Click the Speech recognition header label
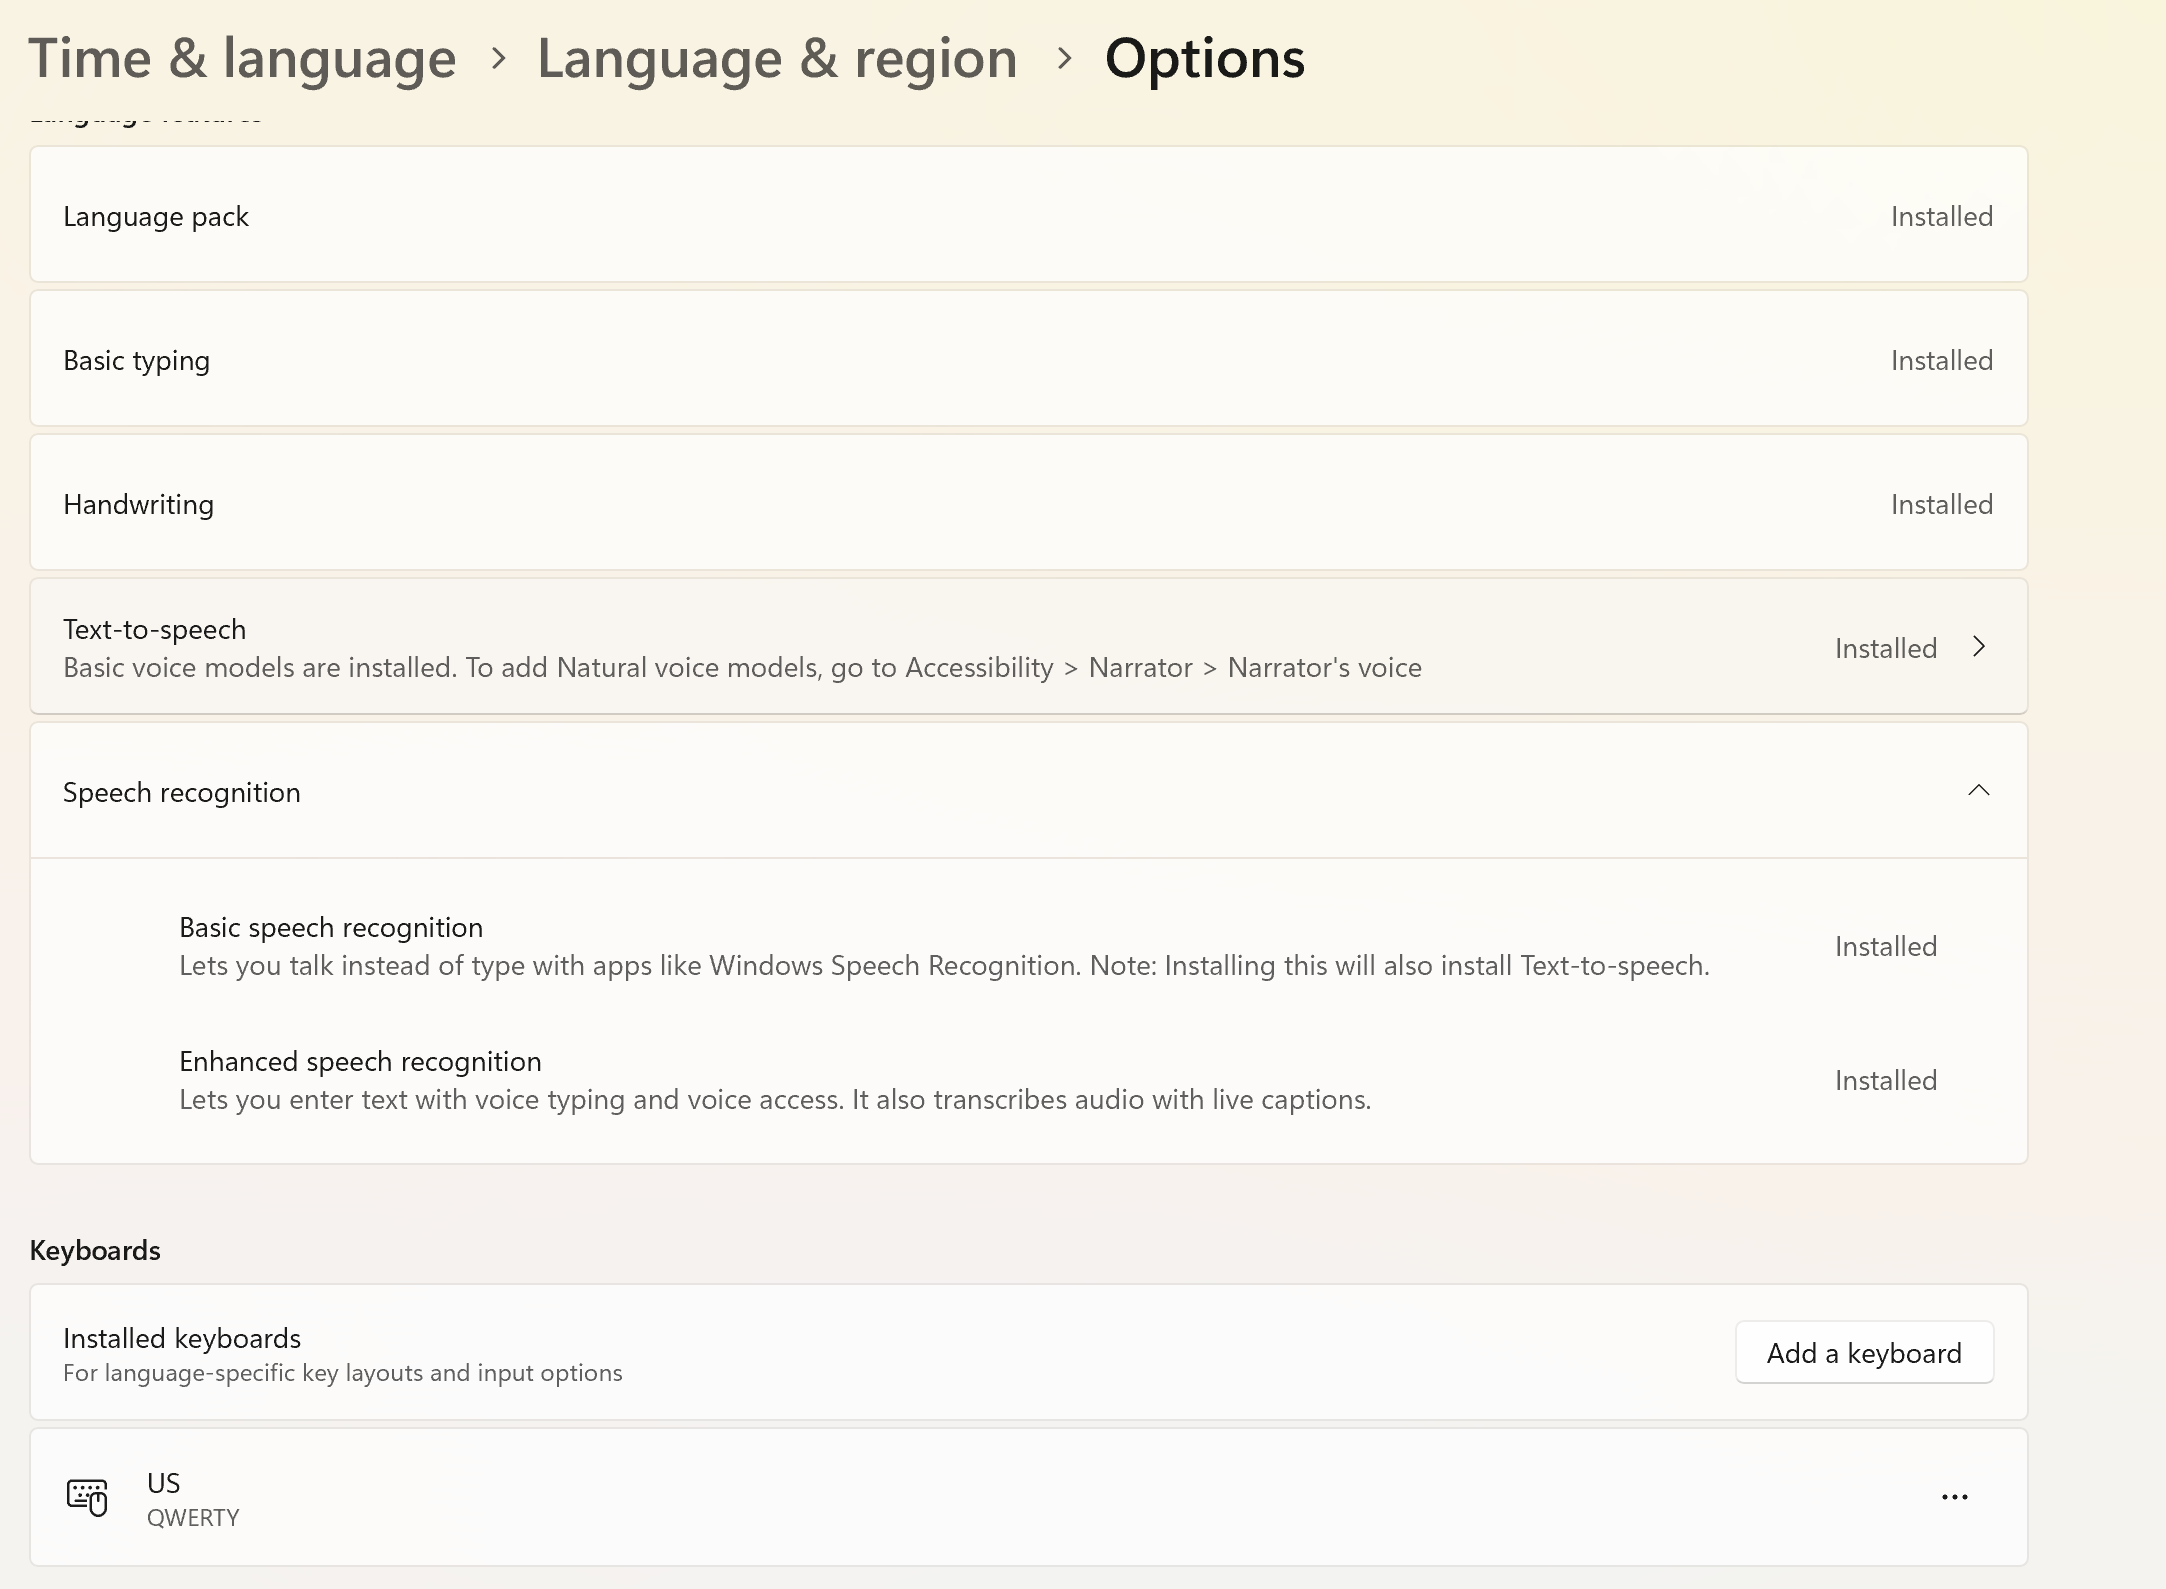The image size is (2166, 1589). (x=181, y=792)
